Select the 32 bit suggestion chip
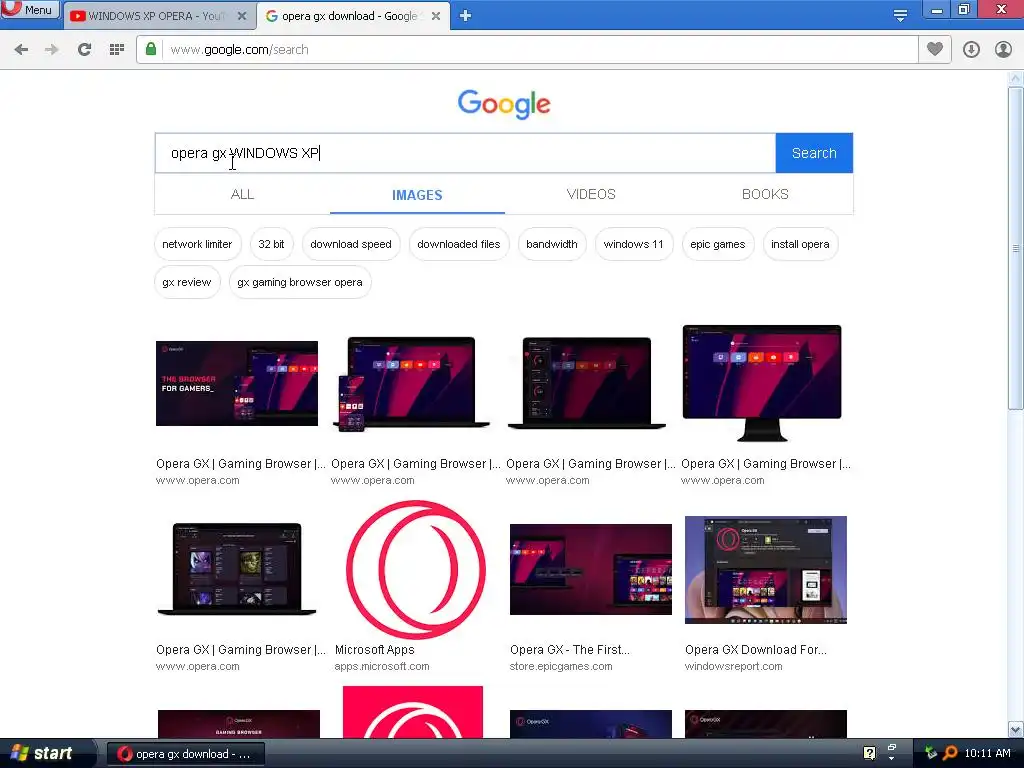This screenshot has width=1024, height=768. coord(271,244)
